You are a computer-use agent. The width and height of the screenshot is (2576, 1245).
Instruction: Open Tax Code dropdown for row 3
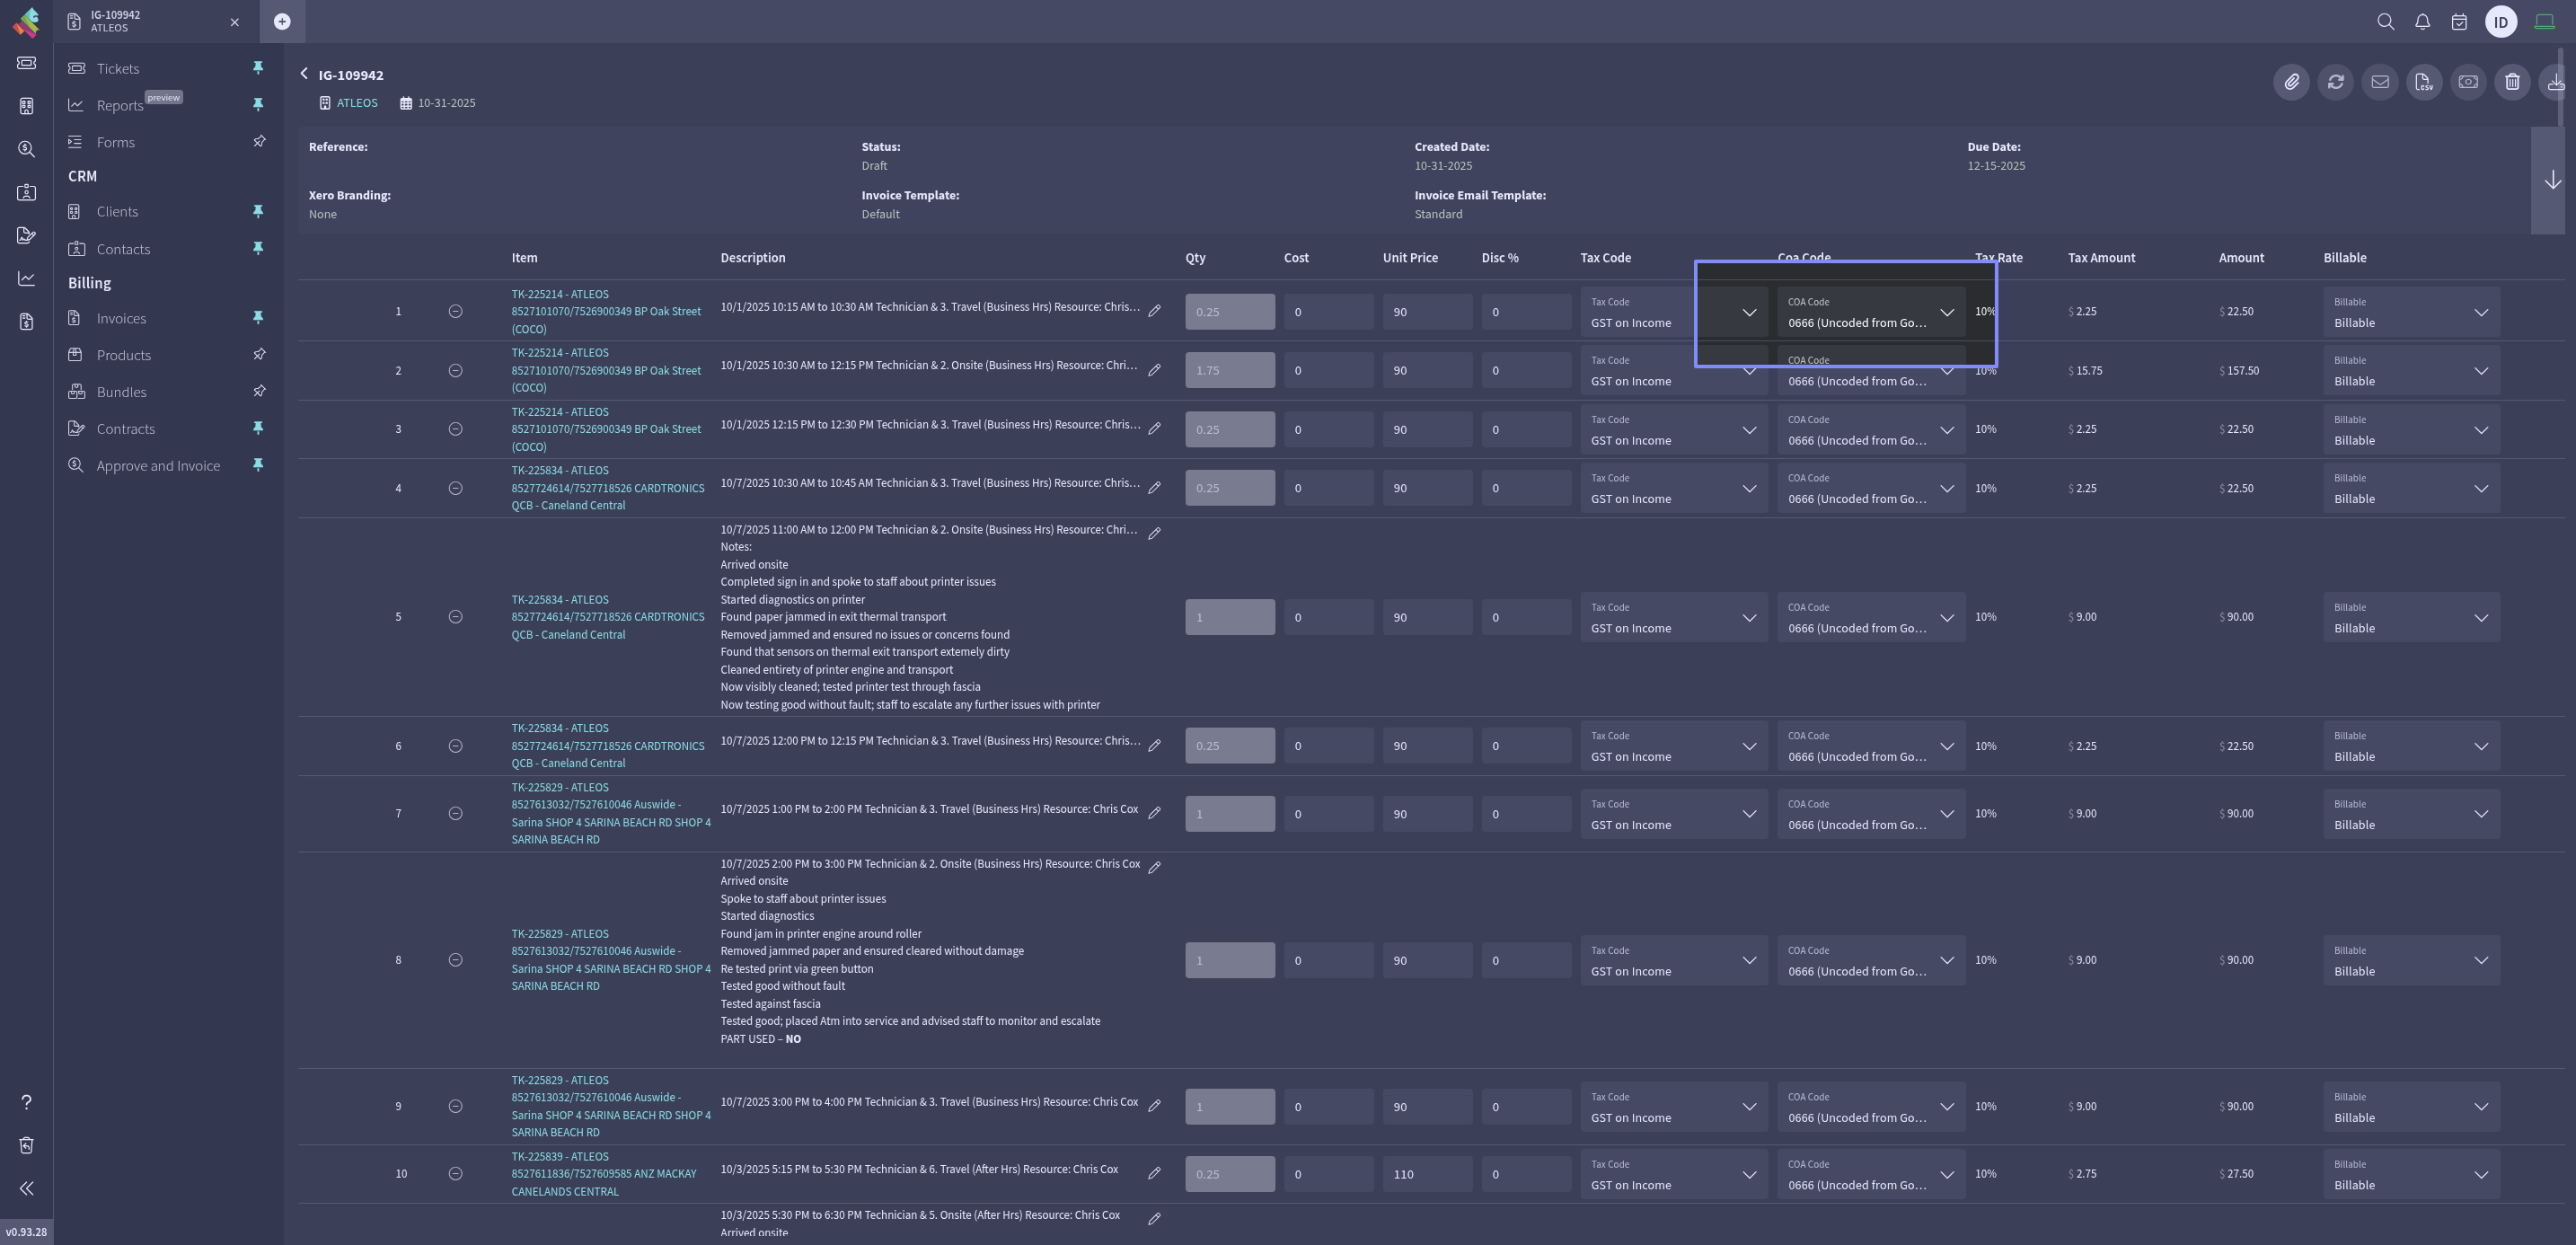[1674, 430]
